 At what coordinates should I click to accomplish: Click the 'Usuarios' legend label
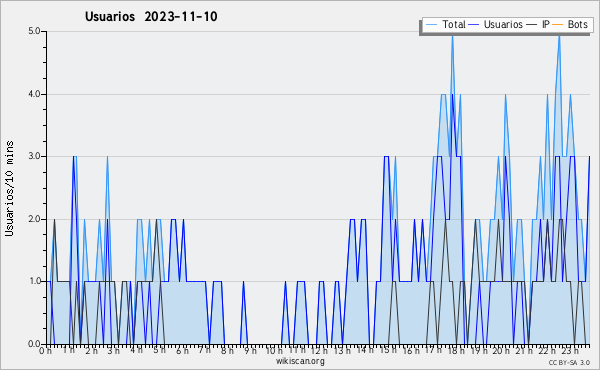pos(503,24)
